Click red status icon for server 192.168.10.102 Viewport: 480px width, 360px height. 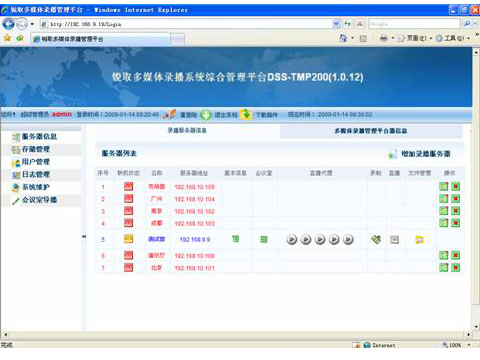click(x=128, y=211)
